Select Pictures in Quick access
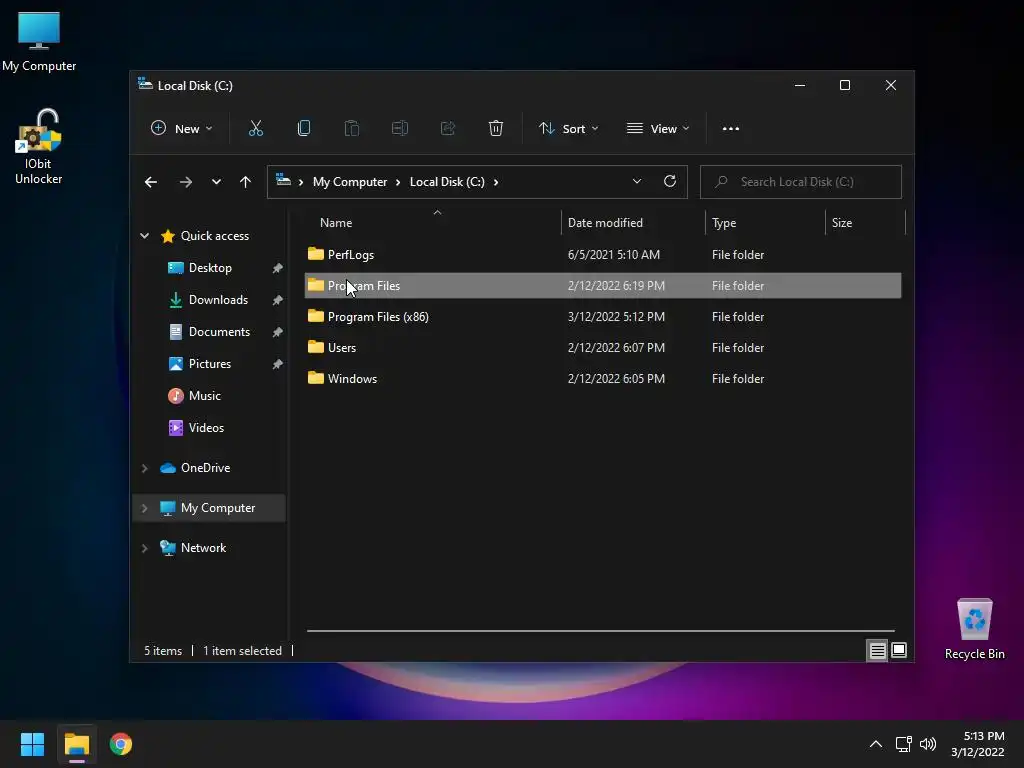 pos(210,364)
